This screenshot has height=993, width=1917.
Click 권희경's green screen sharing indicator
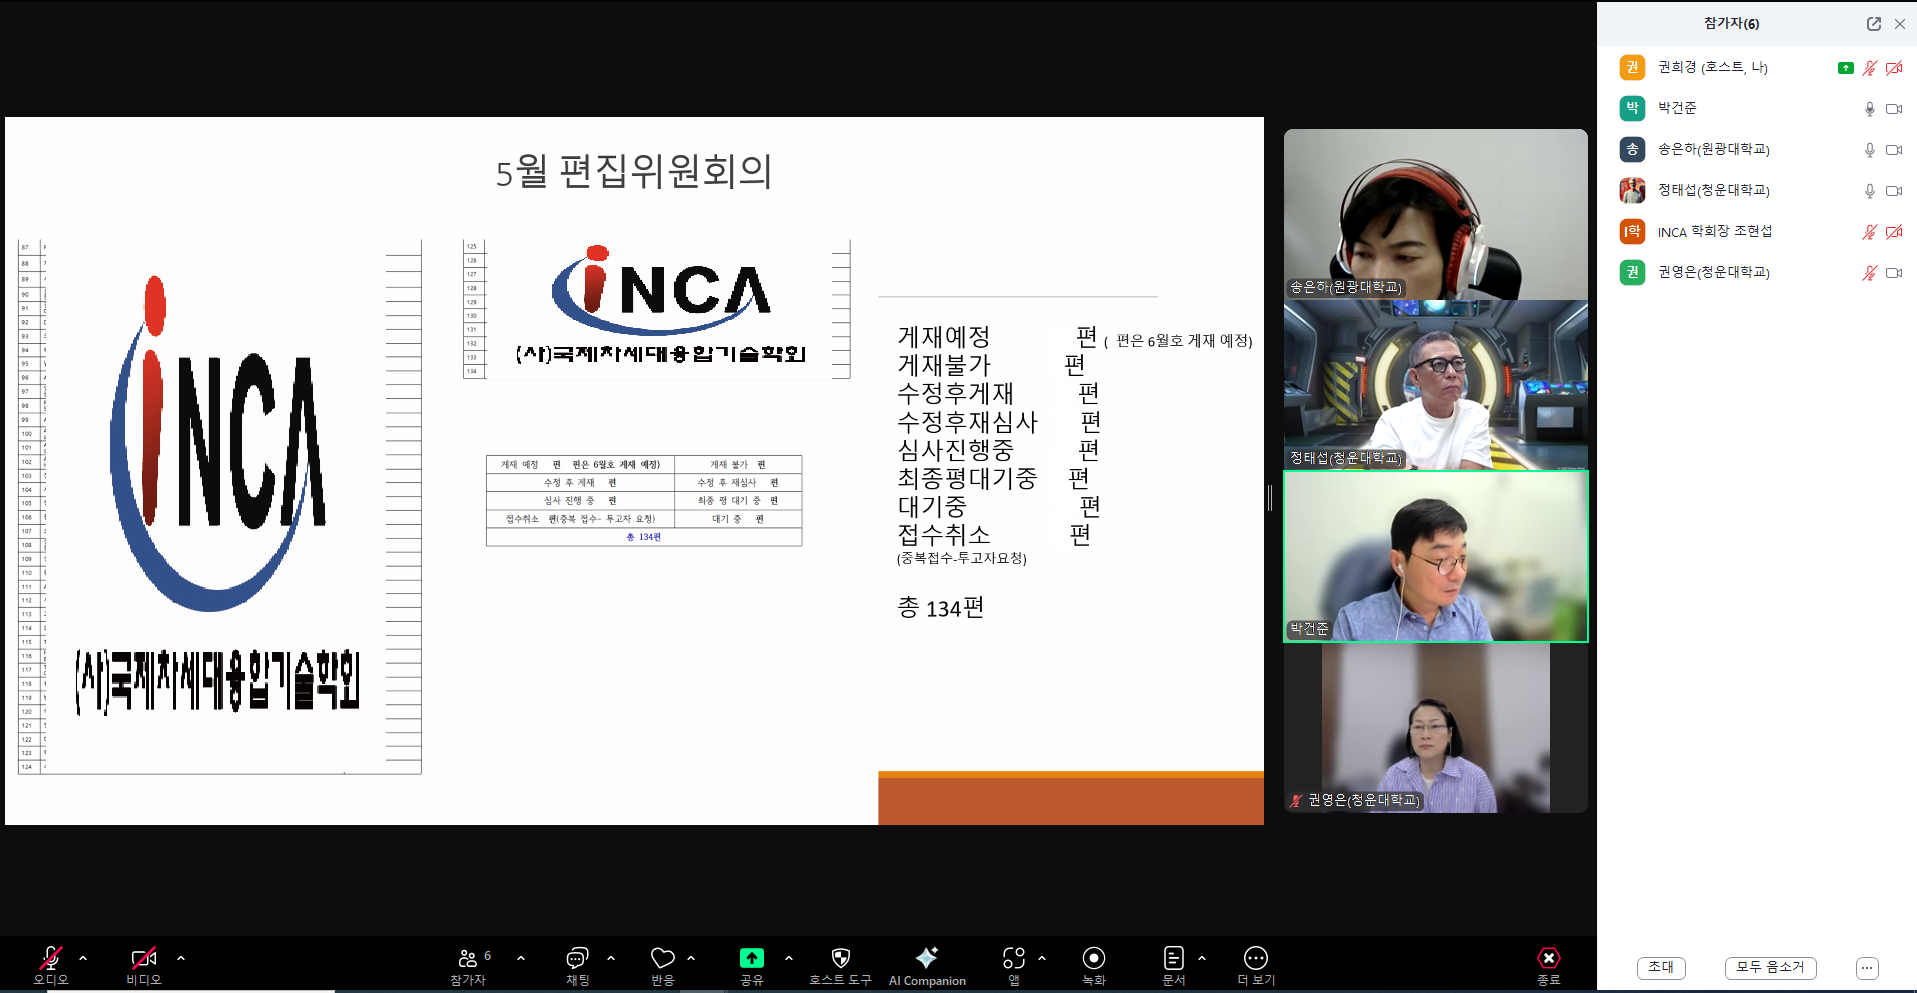[1846, 68]
